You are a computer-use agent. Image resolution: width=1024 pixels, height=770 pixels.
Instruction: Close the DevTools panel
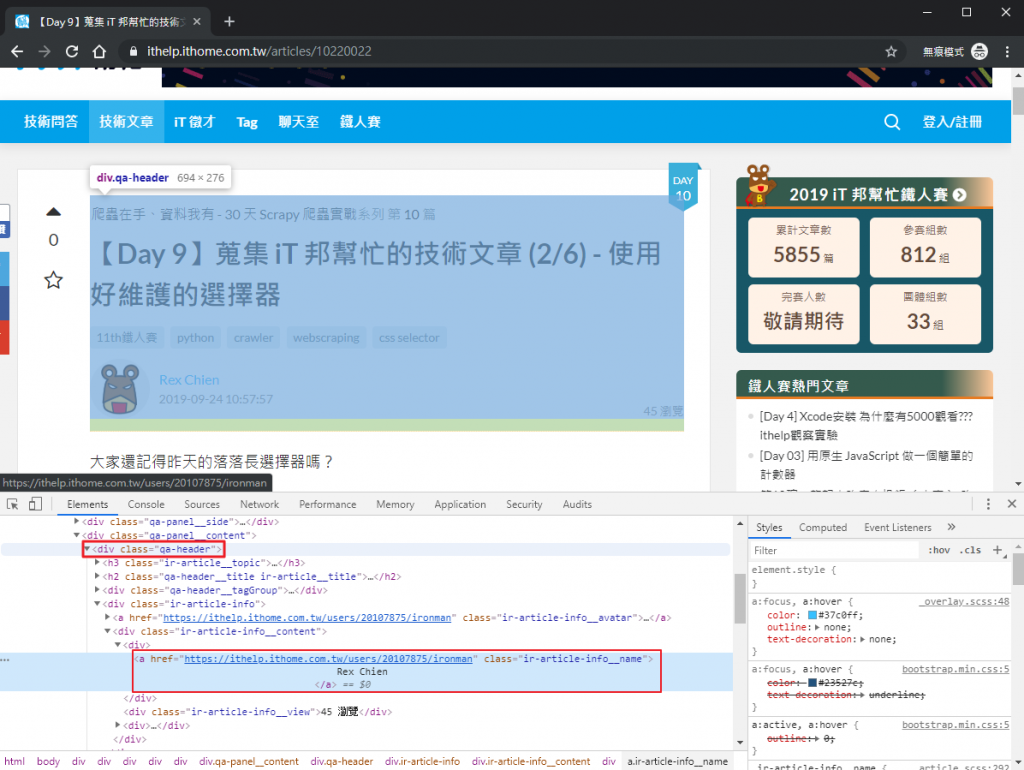click(x=1012, y=504)
